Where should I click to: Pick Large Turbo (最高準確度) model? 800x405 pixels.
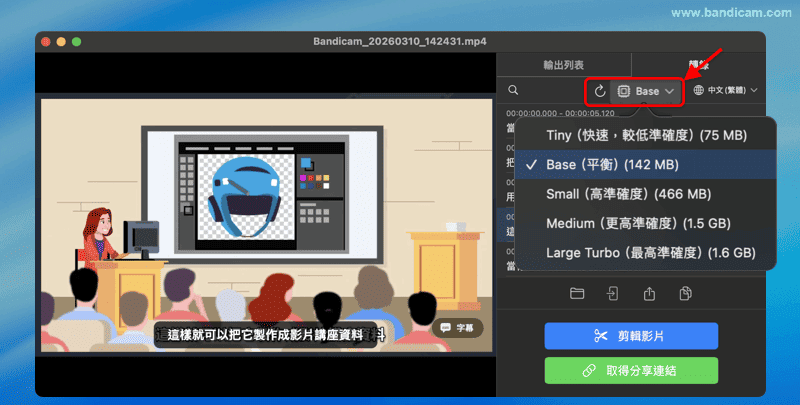[x=645, y=252]
